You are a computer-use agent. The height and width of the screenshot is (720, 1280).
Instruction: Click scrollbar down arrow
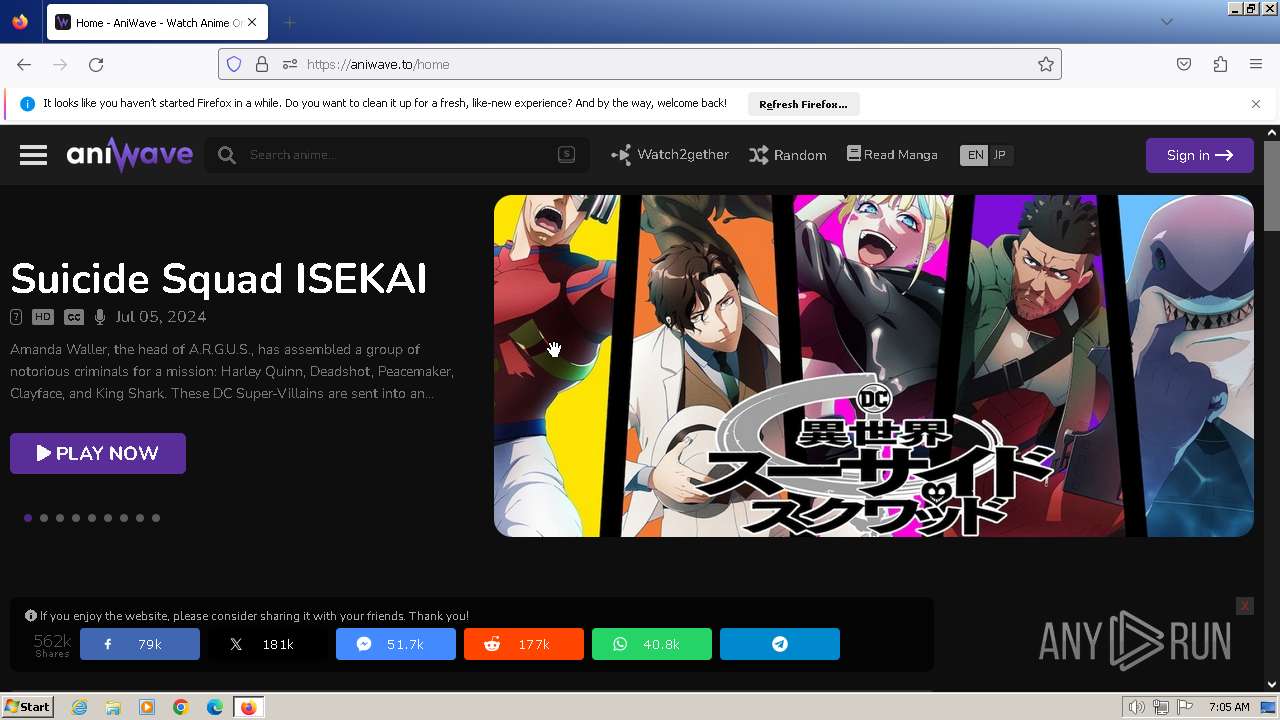1272,684
